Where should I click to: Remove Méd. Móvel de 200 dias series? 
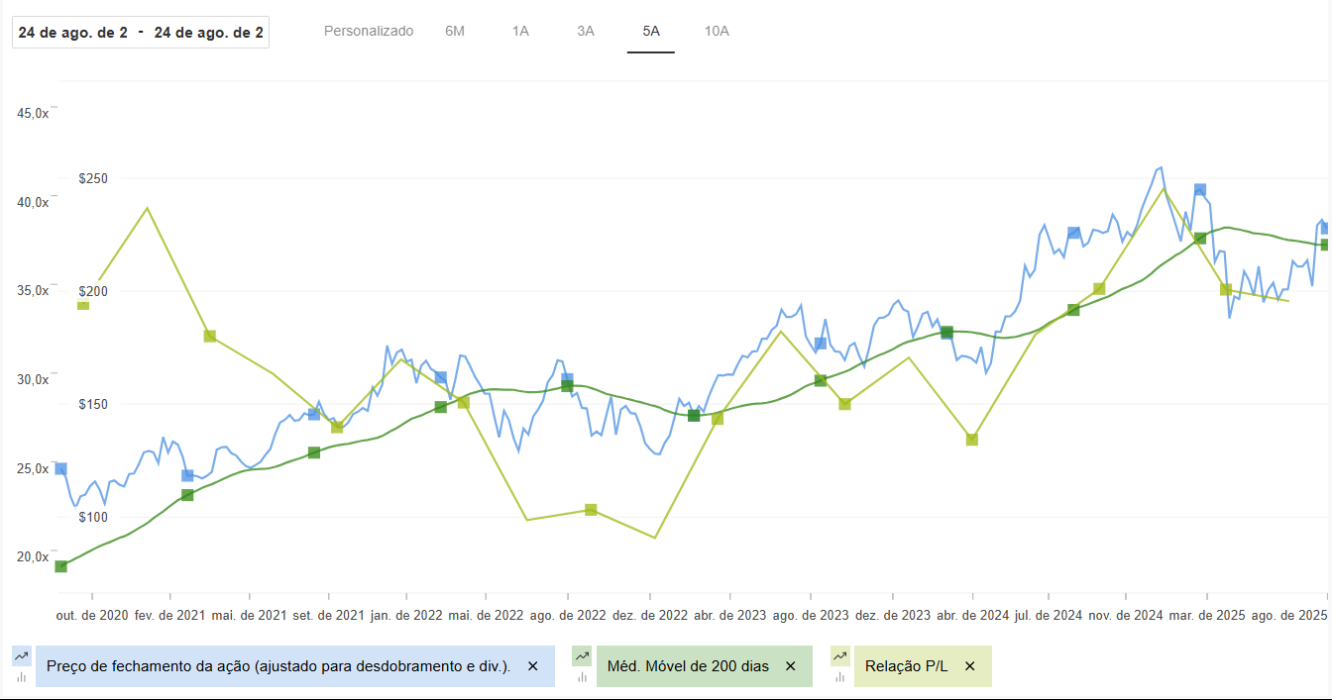790,666
